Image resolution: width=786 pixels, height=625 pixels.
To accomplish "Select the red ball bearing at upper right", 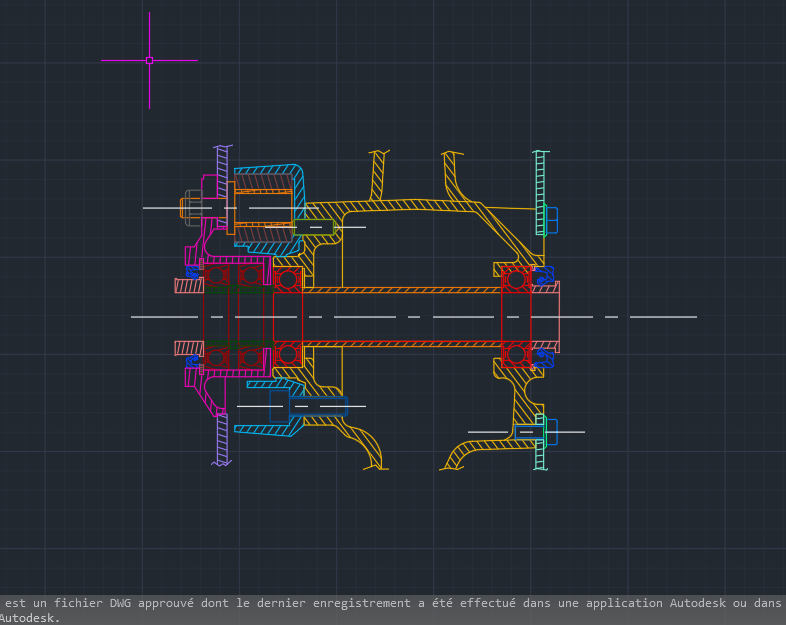I will [516, 279].
